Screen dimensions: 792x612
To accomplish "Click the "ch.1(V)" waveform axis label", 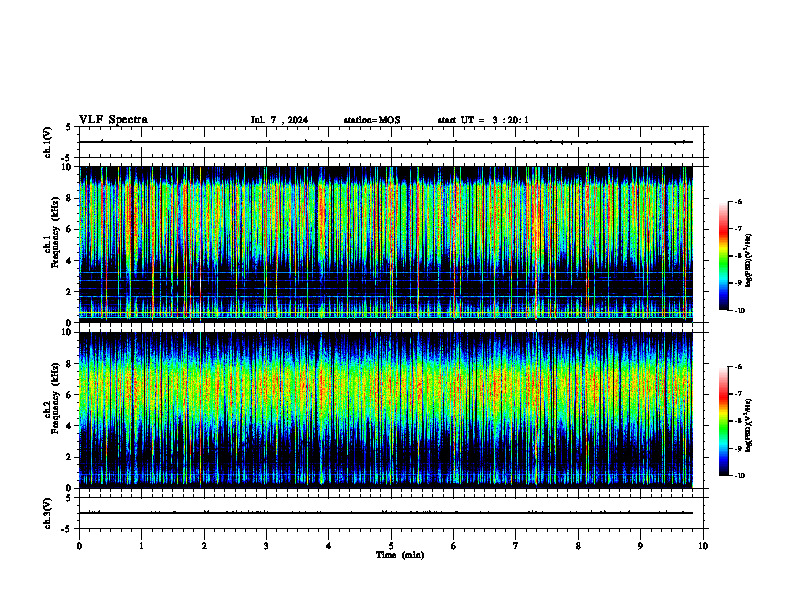I will point(48,142).
